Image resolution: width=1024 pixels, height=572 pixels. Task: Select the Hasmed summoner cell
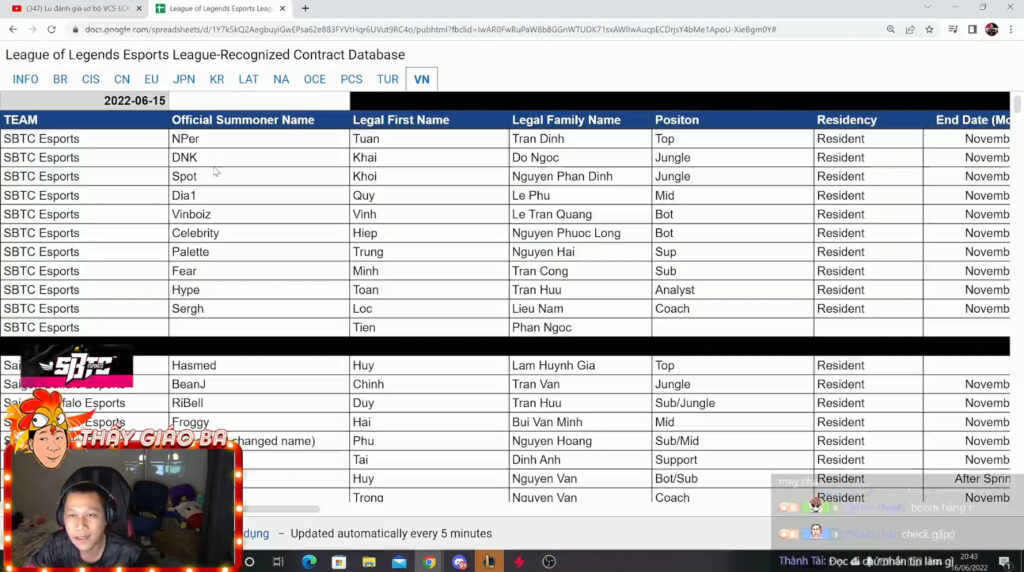pos(259,366)
